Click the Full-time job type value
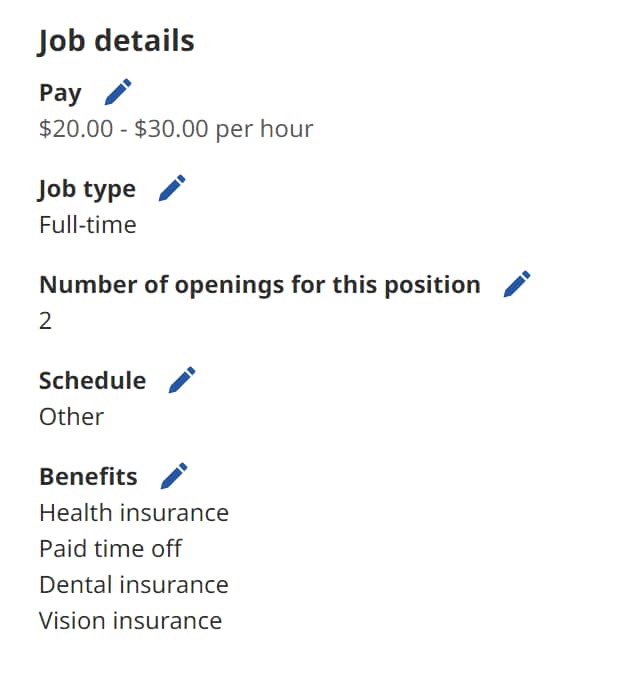 tap(88, 225)
